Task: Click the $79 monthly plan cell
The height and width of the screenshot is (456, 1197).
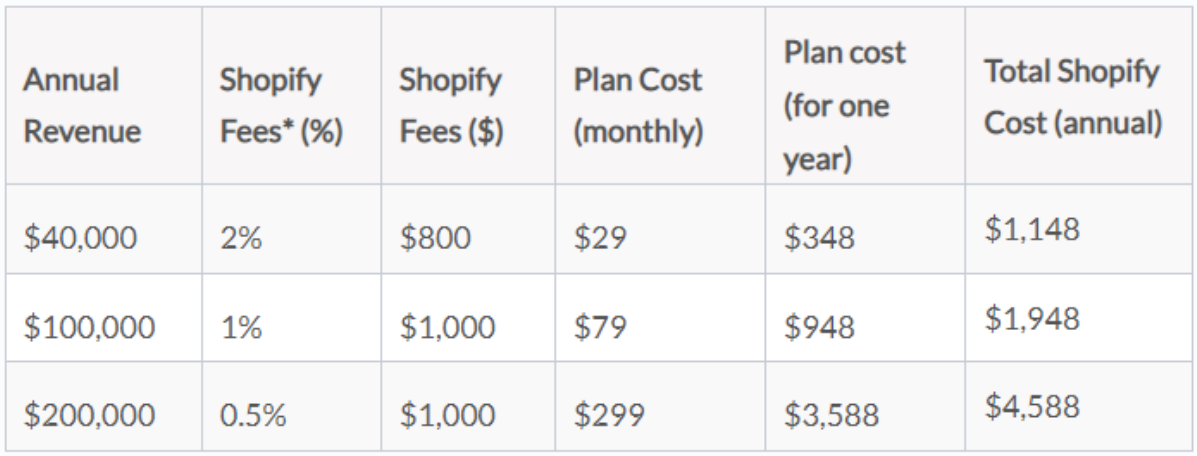Action: tap(660, 318)
